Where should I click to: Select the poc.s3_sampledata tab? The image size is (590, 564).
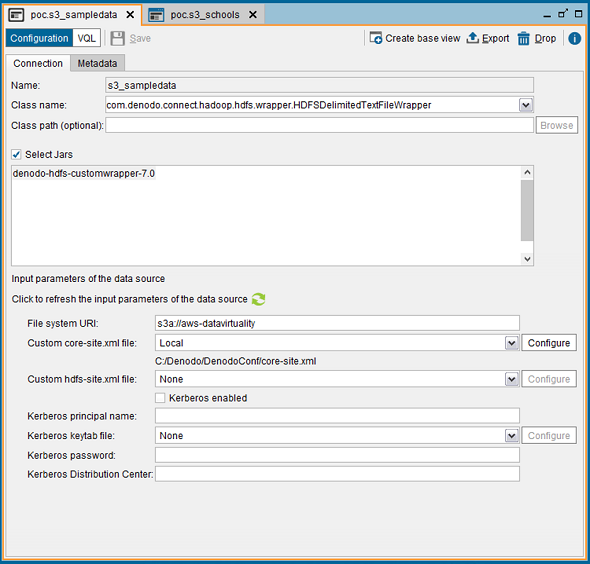pyautogui.click(x=74, y=15)
